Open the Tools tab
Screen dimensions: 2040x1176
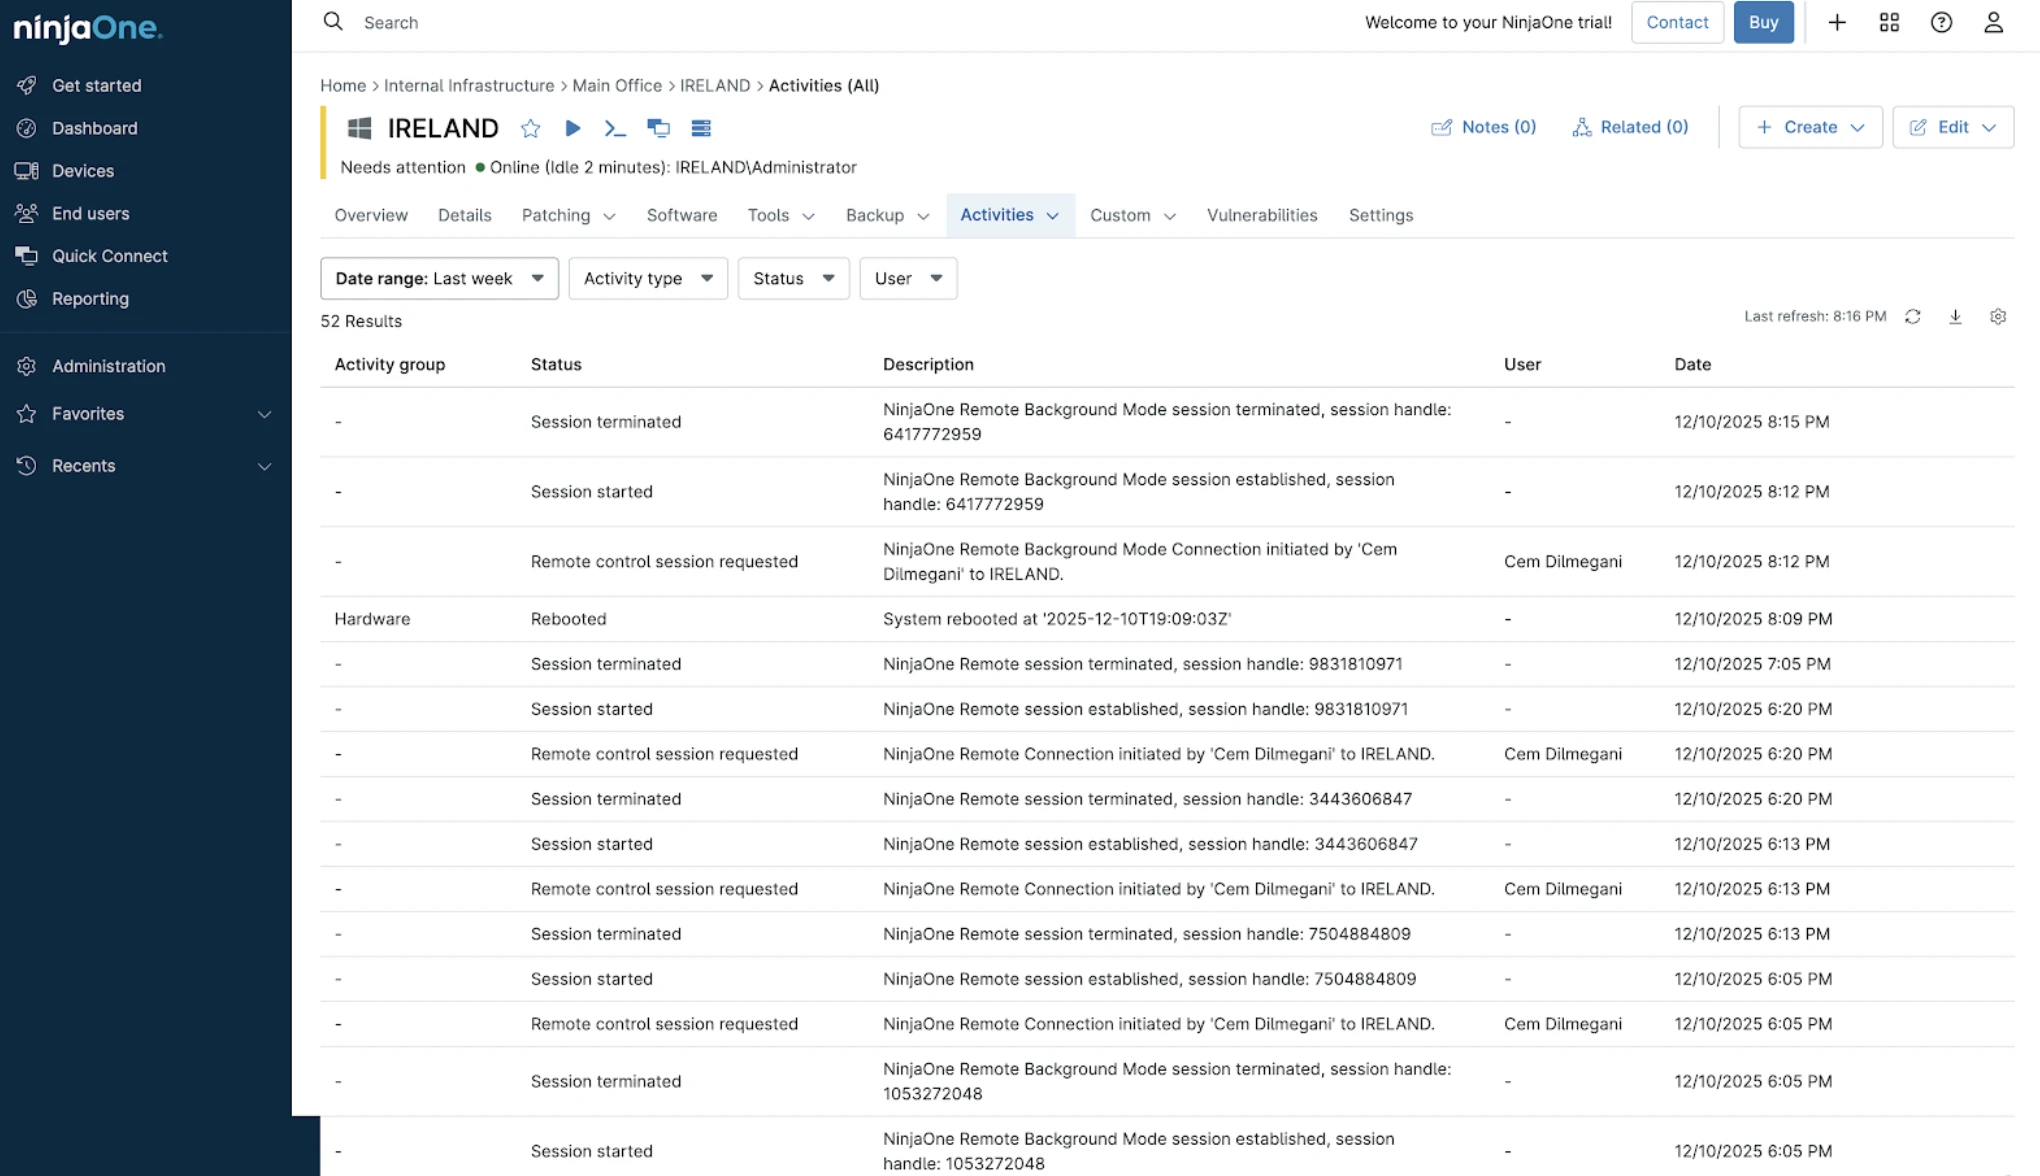[x=781, y=215]
